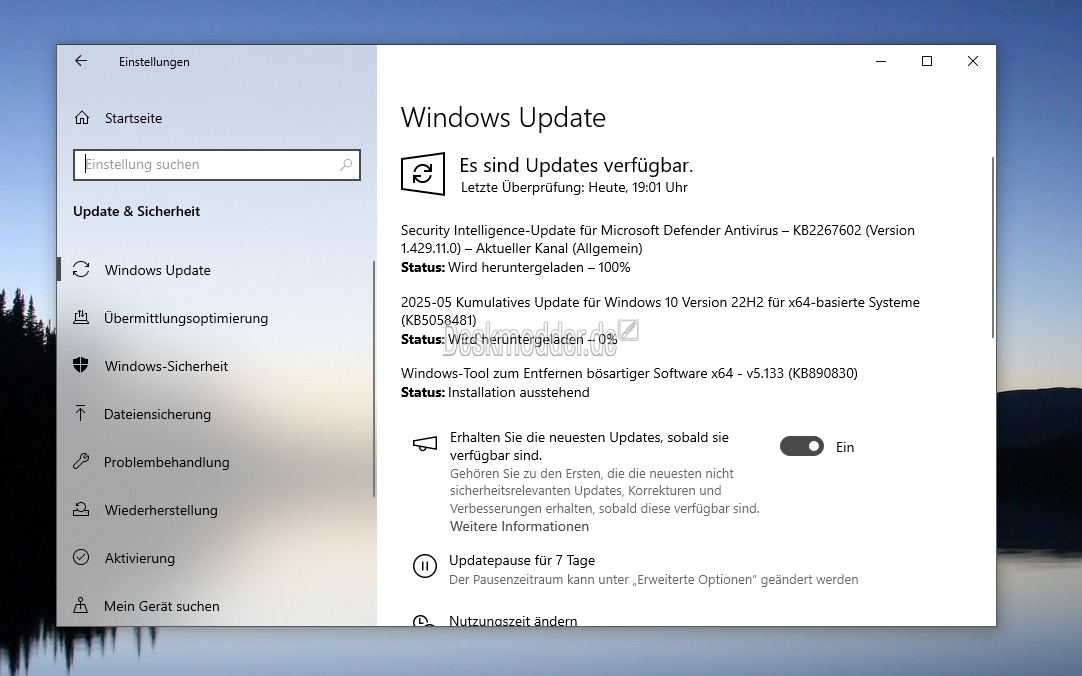1082x676 pixels.
Task: Click Updatepause für 7 Tage
Action: point(522,560)
